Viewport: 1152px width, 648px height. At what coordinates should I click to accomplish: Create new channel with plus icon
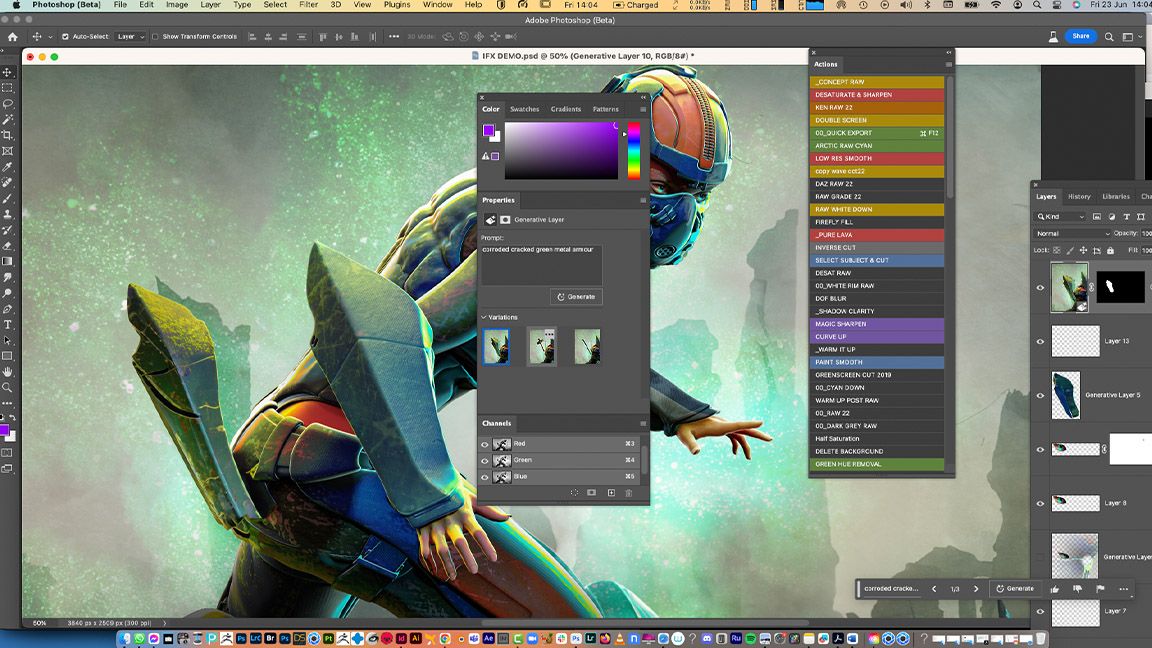coord(611,493)
